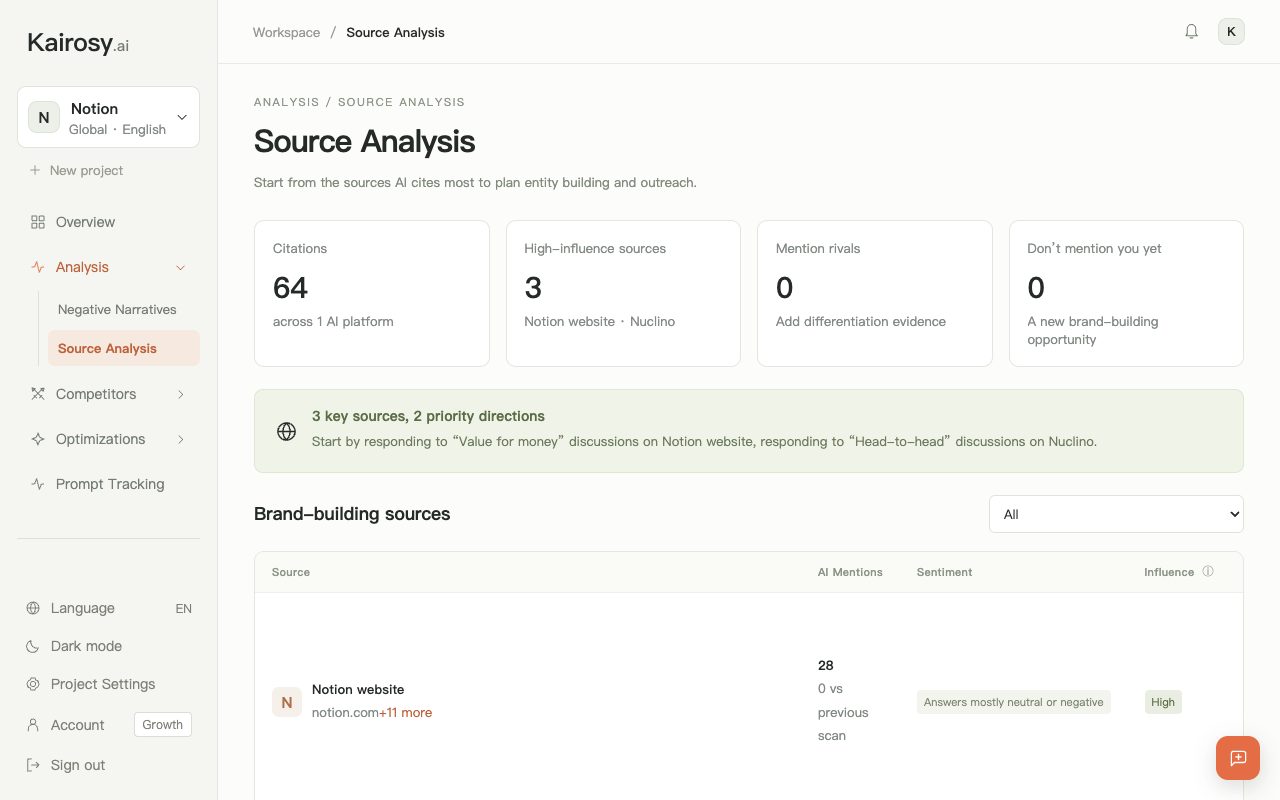Open the orange feedback chat button
1280x800 pixels.
point(1238,758)
